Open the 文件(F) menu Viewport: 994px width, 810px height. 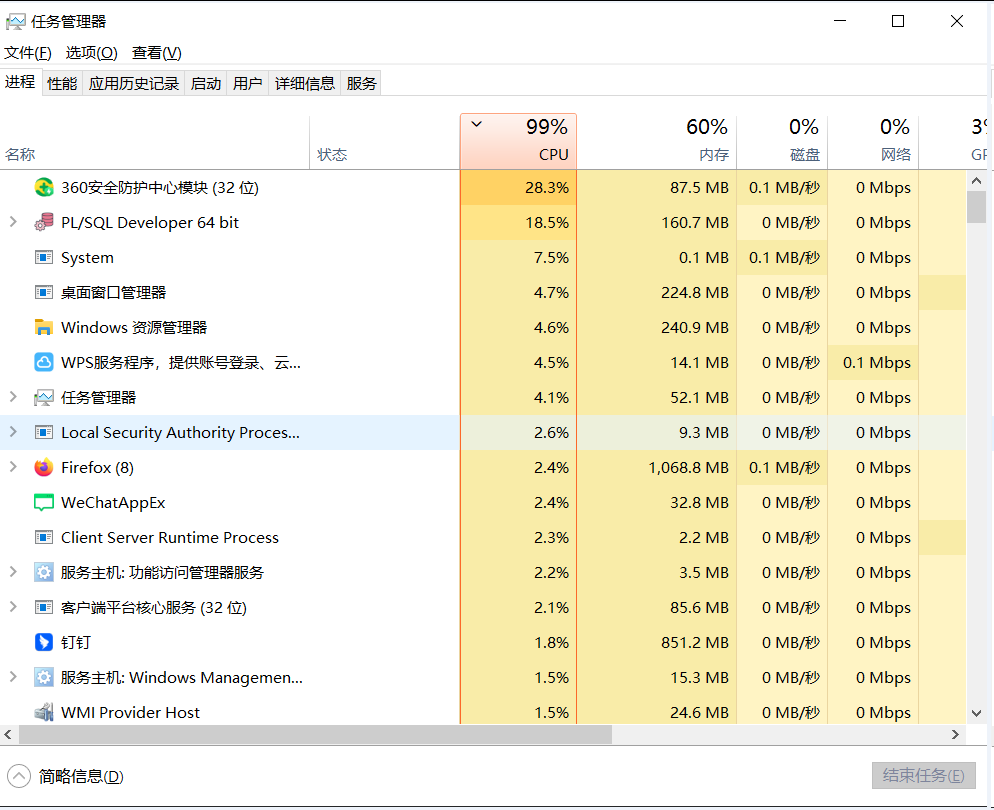[x=28, y=53]
